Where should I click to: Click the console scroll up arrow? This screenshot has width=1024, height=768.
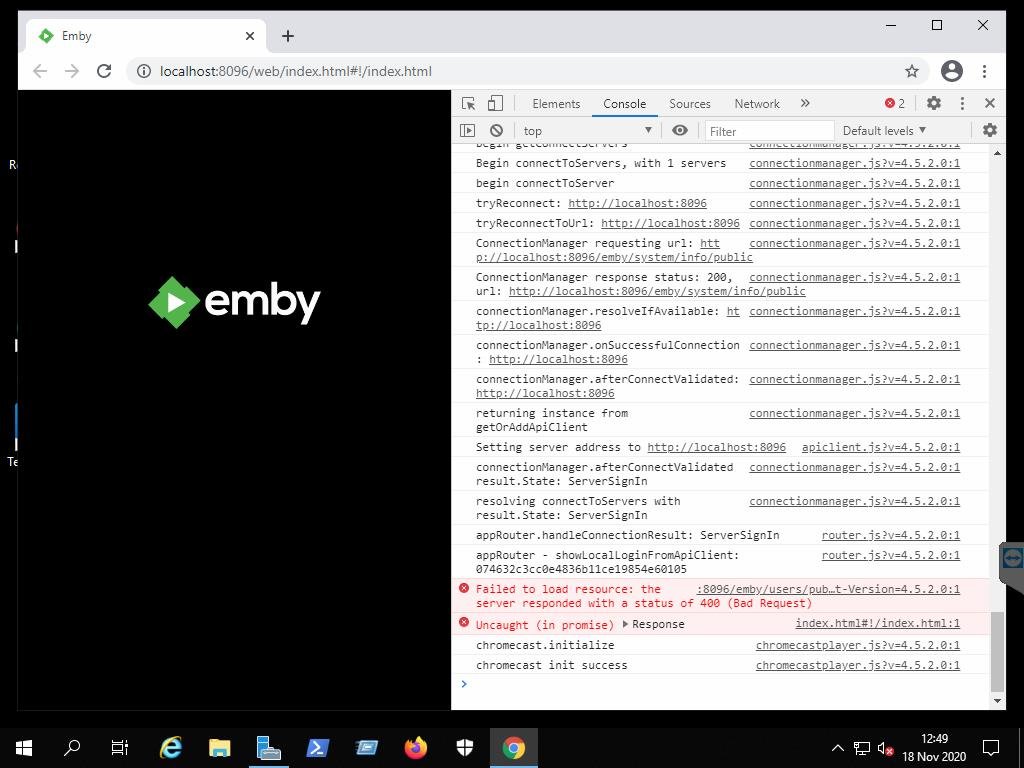click(x=997, y=153)
